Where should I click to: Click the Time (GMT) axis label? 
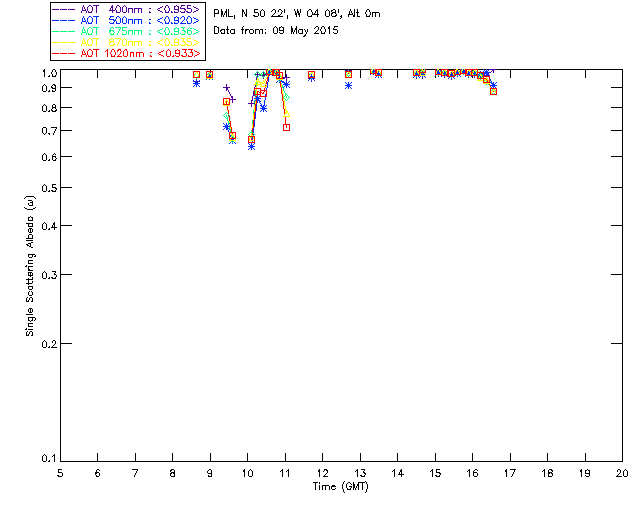click(340, 487)
